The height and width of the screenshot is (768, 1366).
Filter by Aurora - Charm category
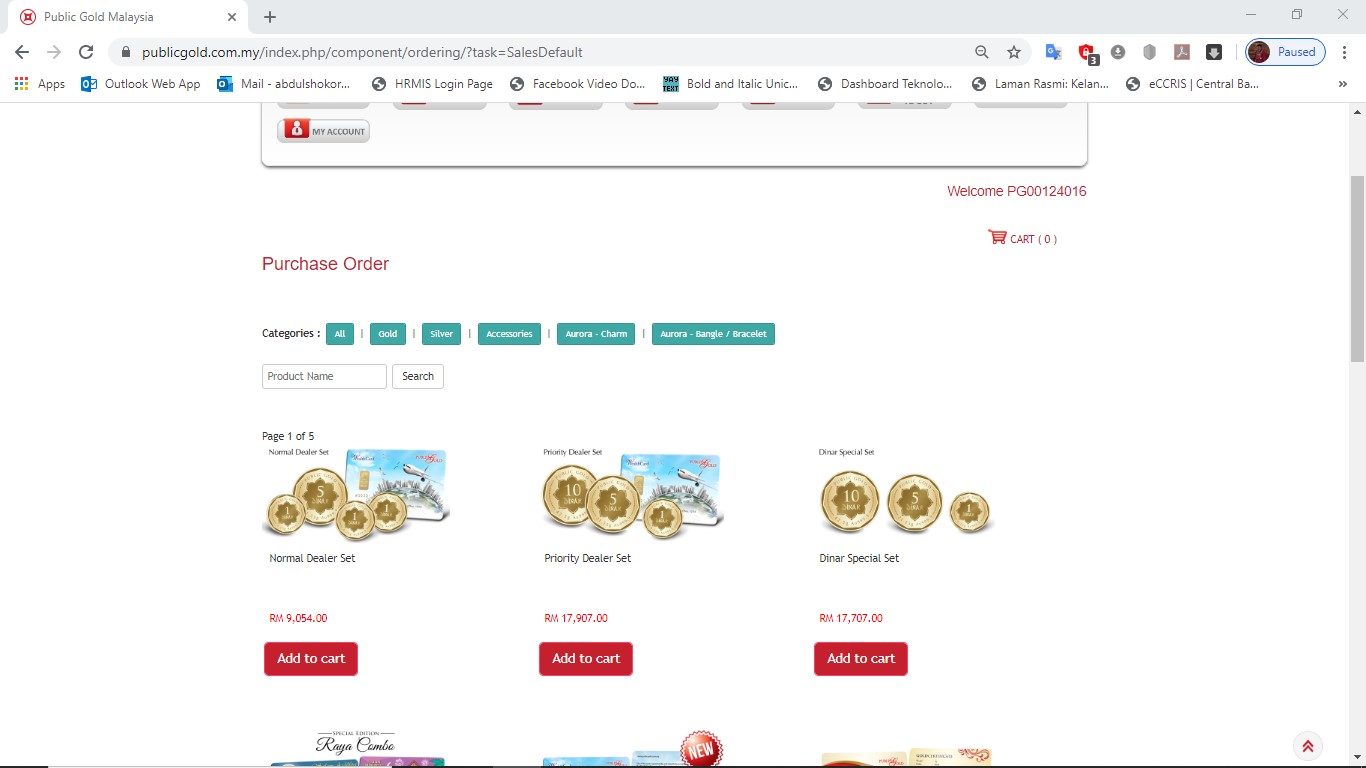pyautogui.click(x=596, y=334)
